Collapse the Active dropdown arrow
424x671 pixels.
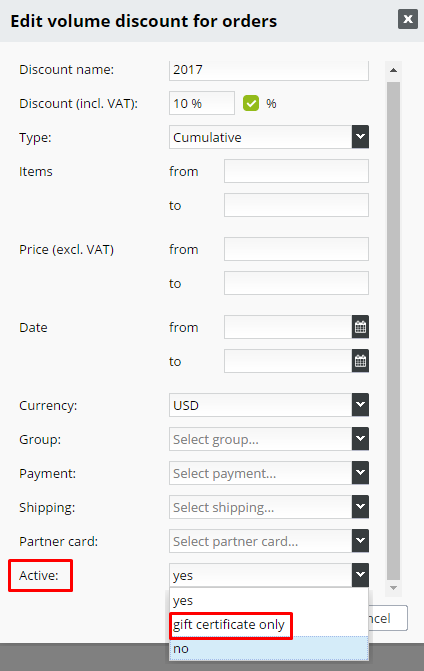coord(360,575)
